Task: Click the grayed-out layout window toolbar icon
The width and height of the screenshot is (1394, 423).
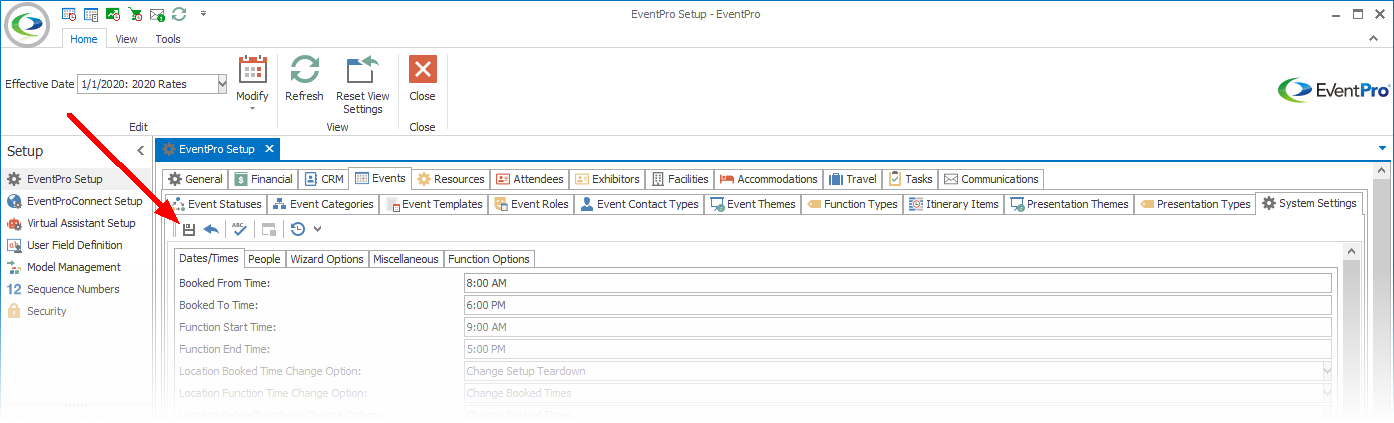Action: (x=268, y=229)
